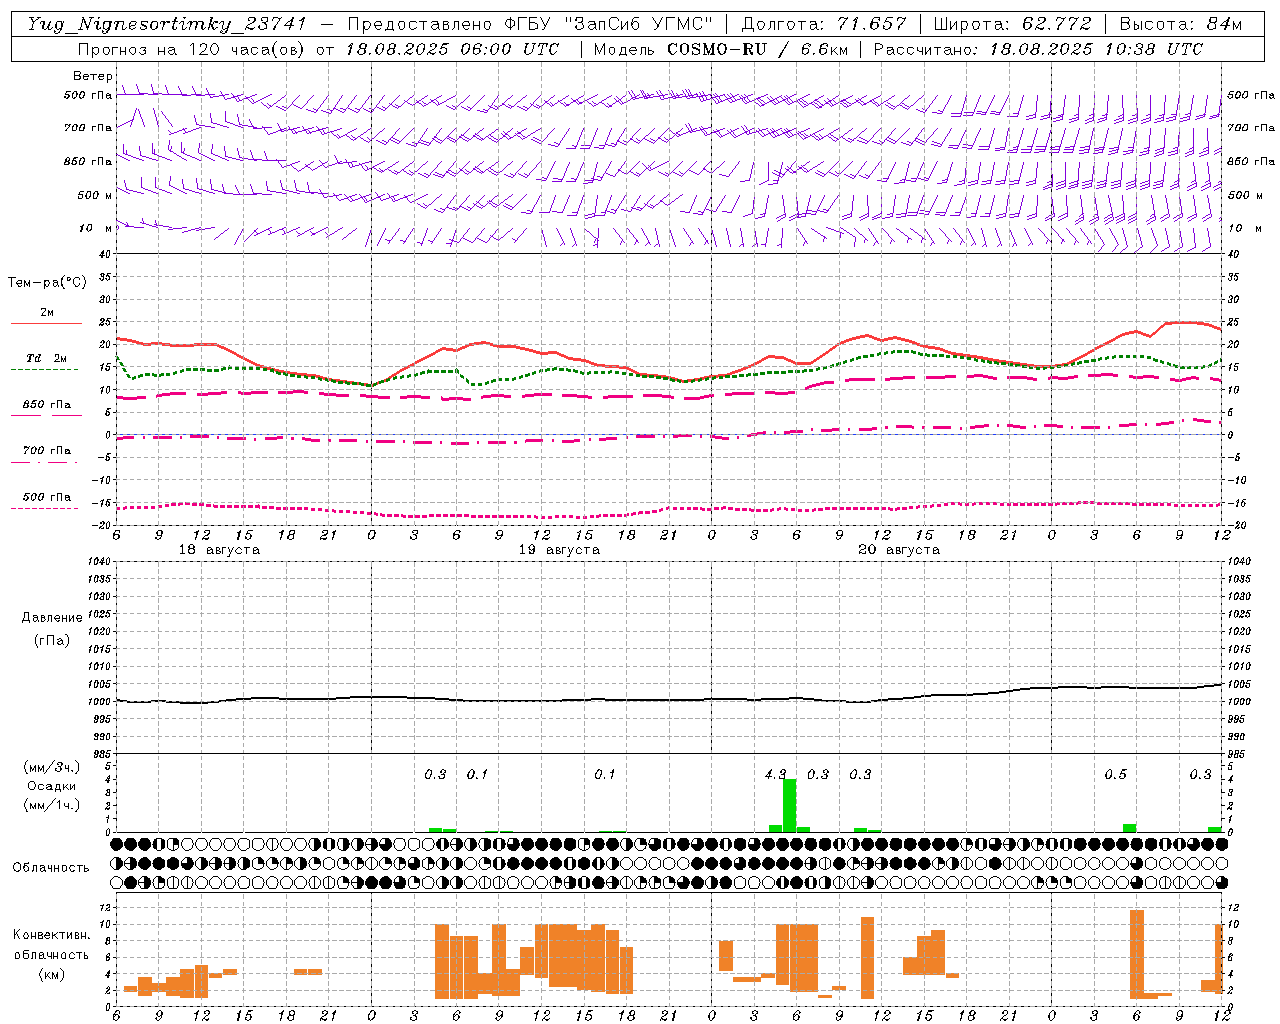Image resolution: width=1280 pixels, height=1024 pixels.
Task: Click the 19 августа date label
Action: (559, 550)
